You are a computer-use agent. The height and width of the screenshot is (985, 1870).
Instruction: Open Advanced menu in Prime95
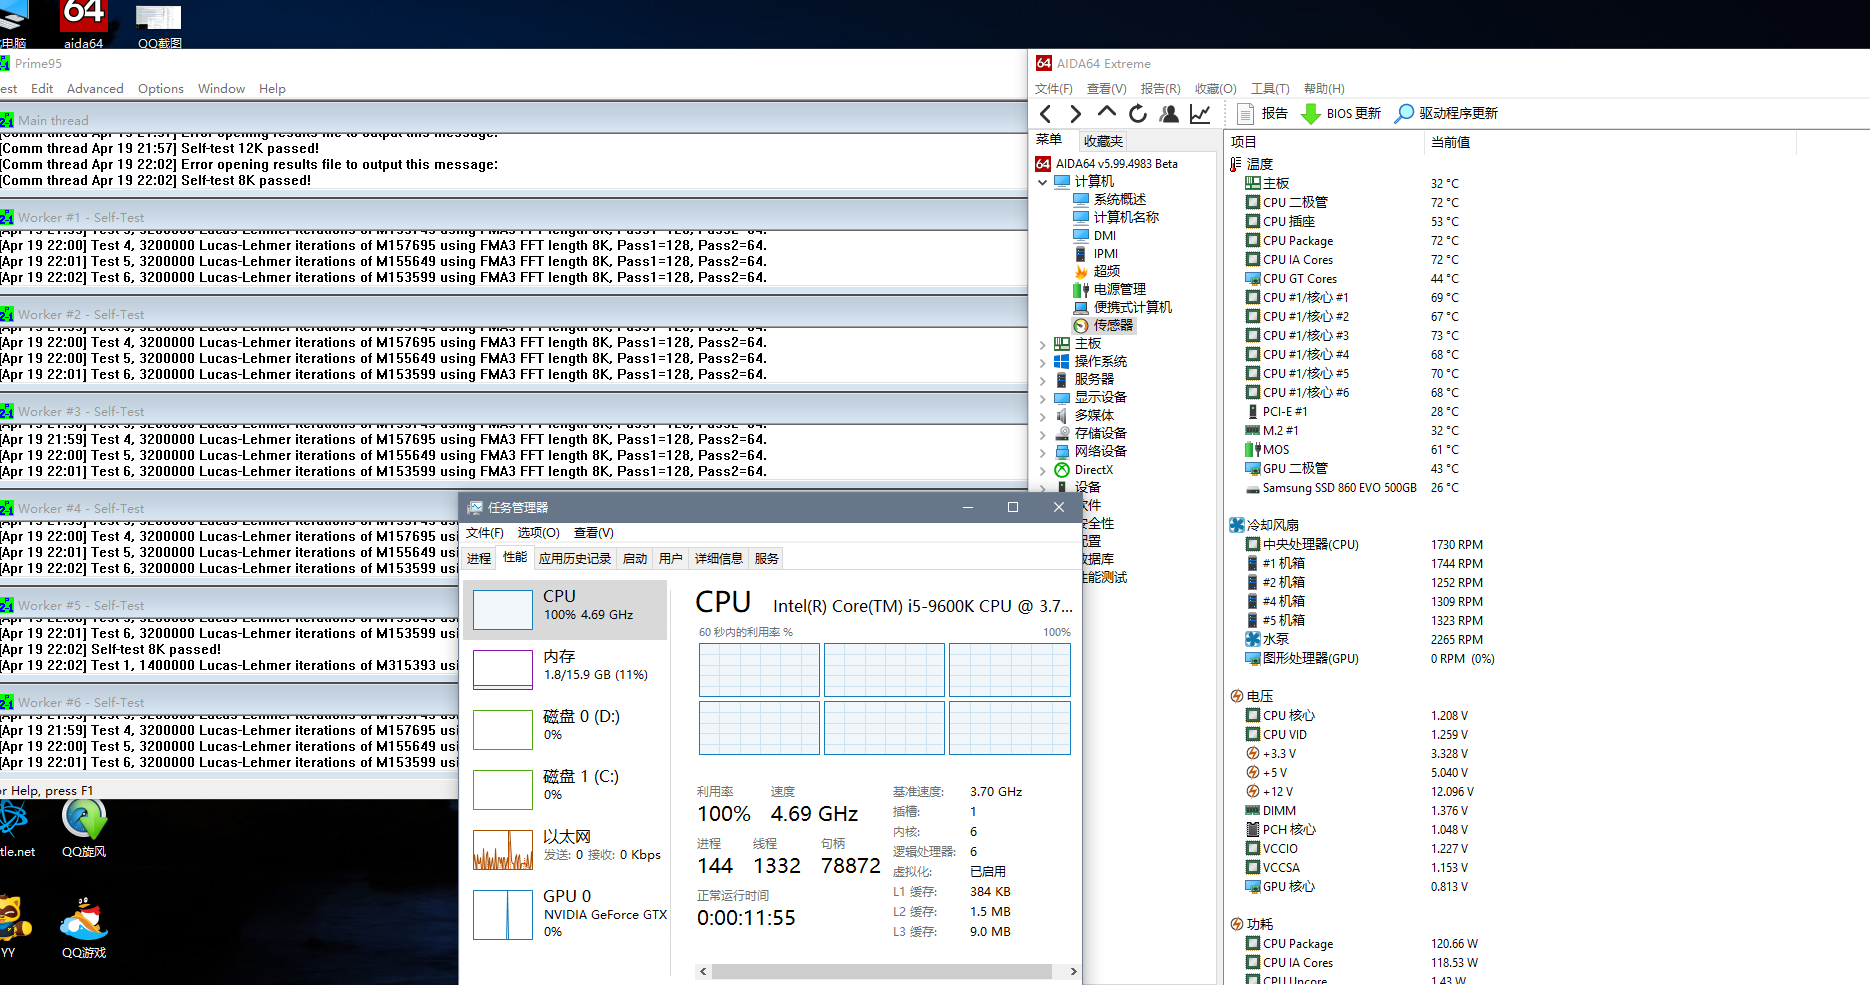click(x=95, y=89)
